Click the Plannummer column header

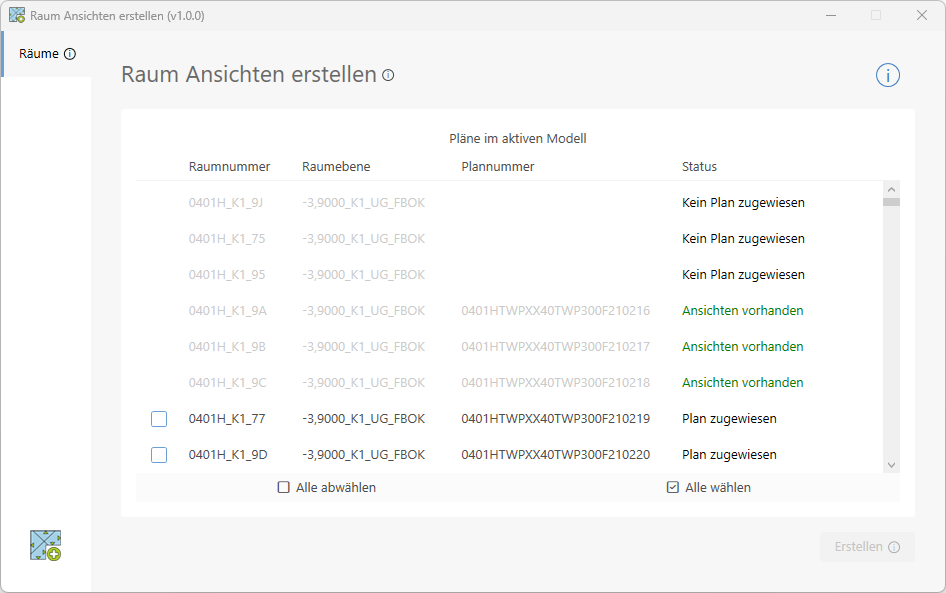coord(497,167)
